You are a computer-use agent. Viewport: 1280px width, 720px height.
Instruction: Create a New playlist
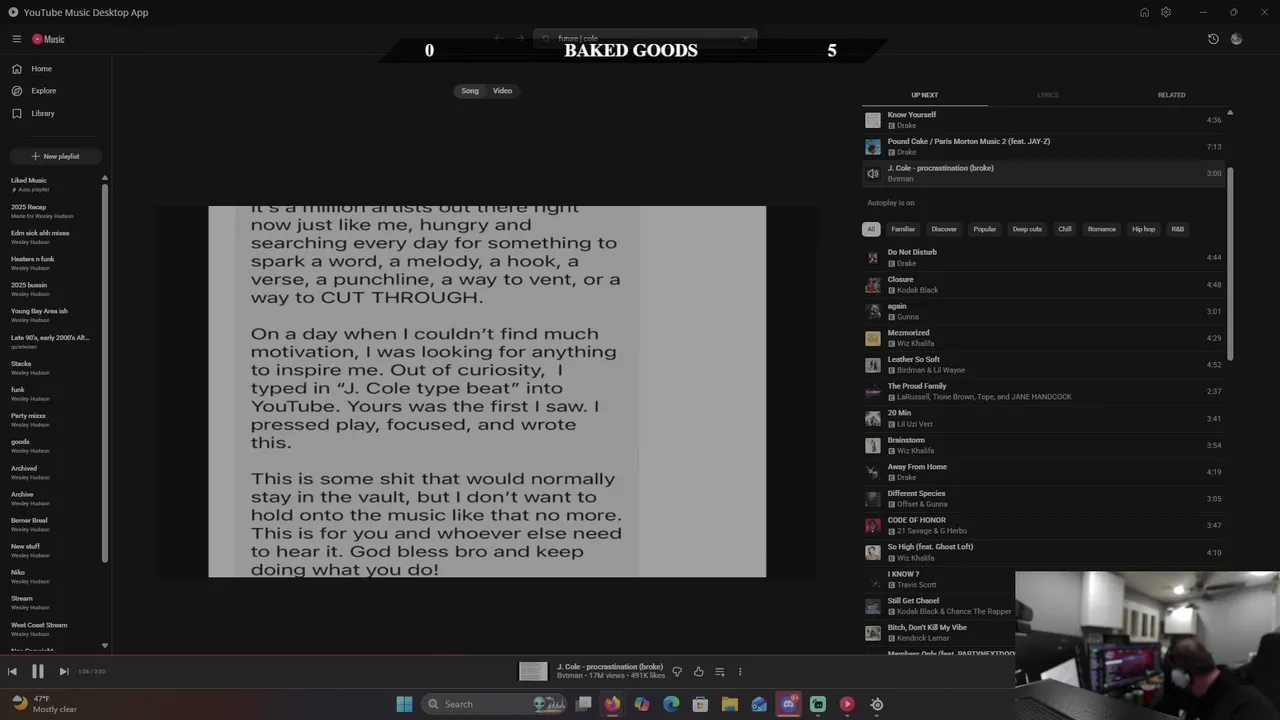click(x=55, y=156)
